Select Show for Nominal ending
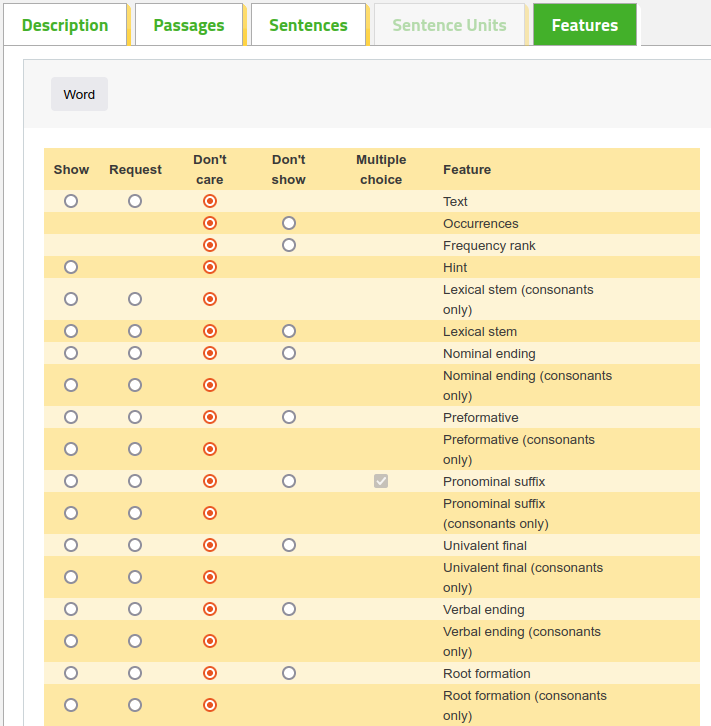 (x=71, y=353)
